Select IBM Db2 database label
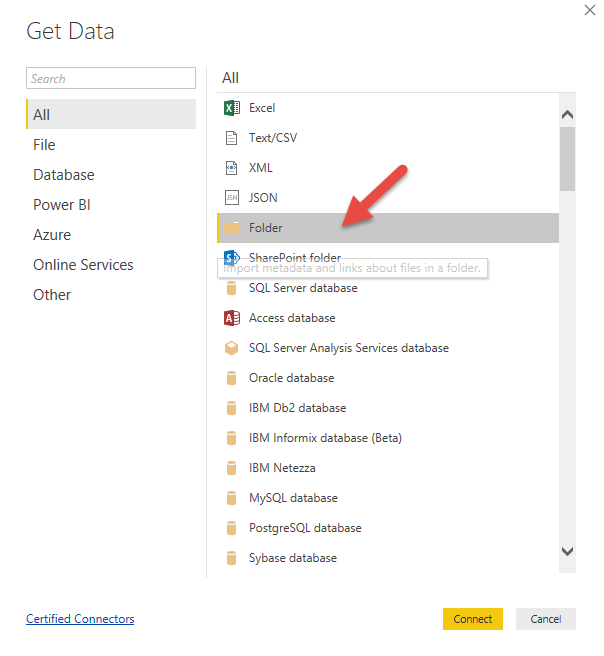This screenshot has height=656, width=604. coord(297,408)
